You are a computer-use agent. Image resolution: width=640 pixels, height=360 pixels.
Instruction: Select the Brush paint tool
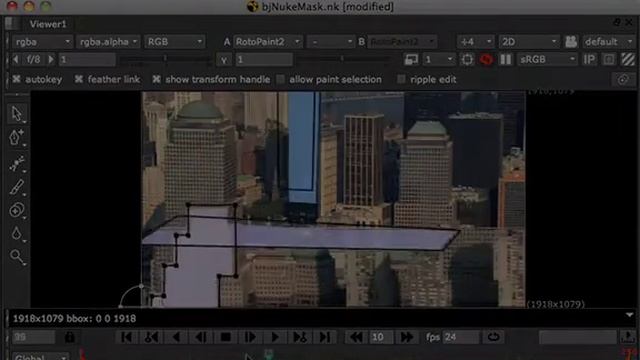(16, 187)
